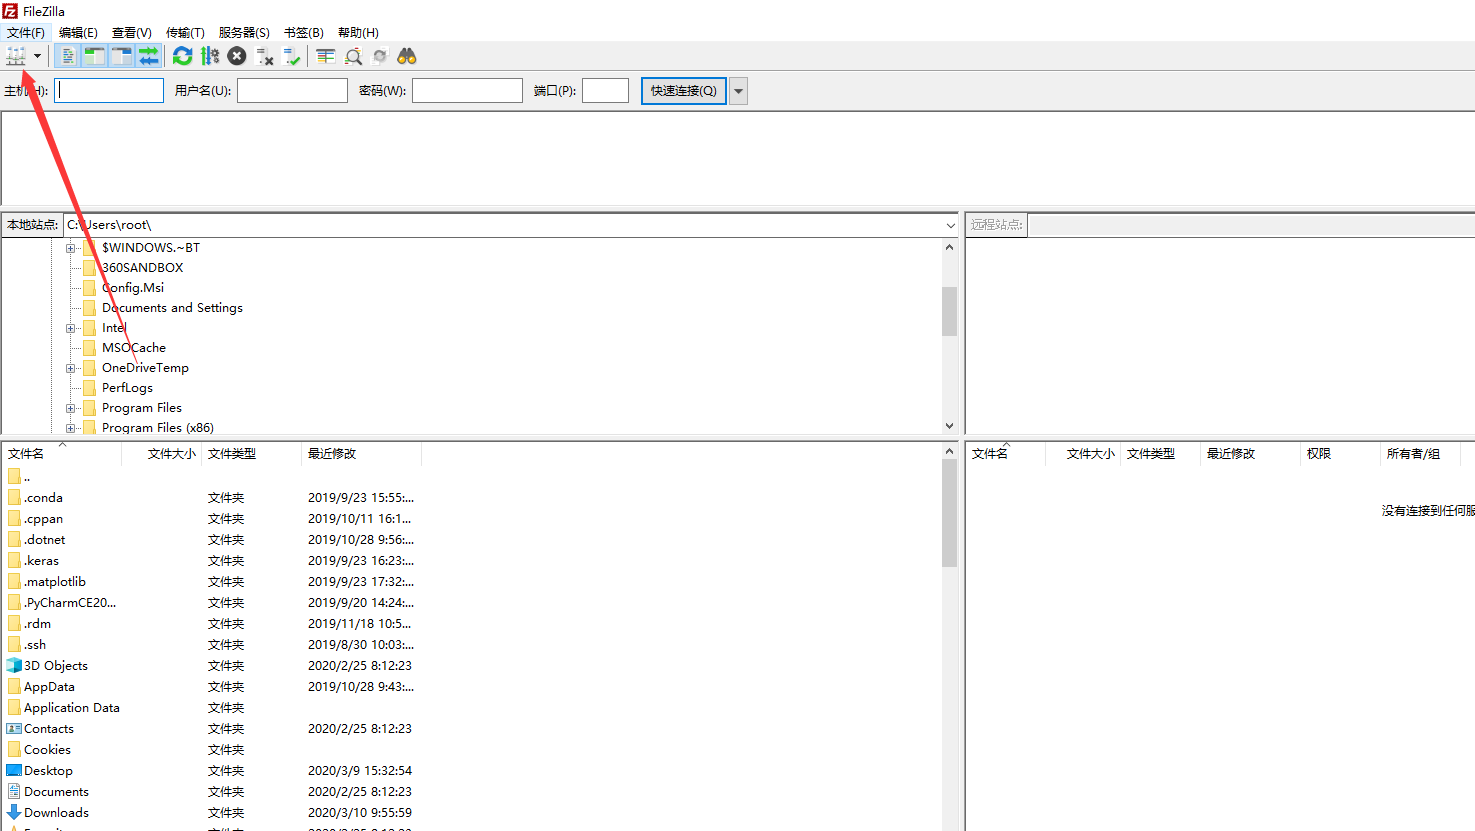Image resolution: width=1475 pixels, height=831 pixels.
Task: Click the Desktop folder icon
Action: tap(14, 770)
